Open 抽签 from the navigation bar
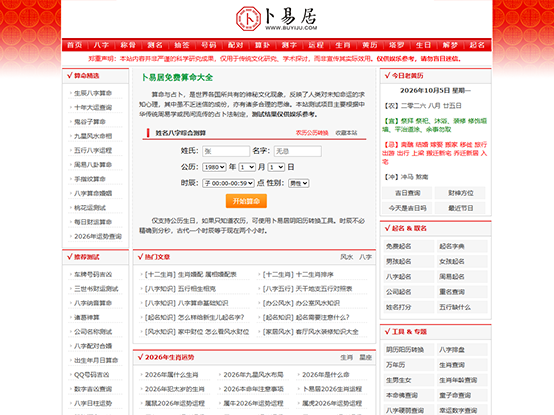Image resolution: width=554 pixels, height=415 pixels. 182,45
